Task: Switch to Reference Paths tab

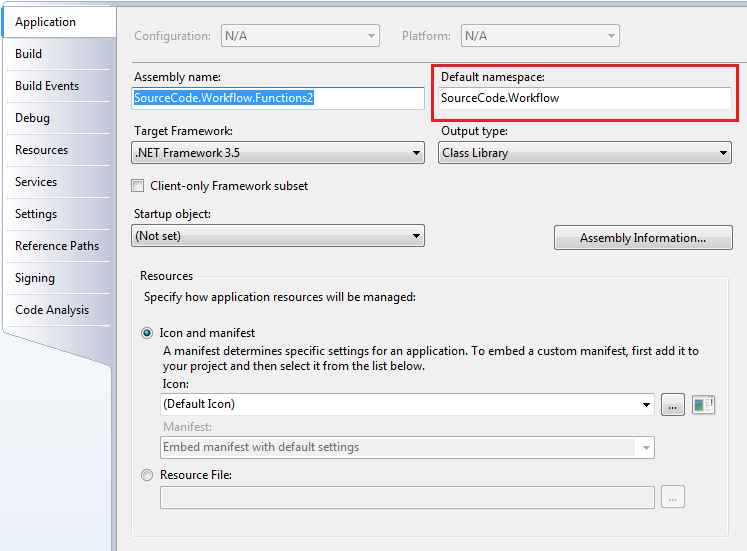Action: (x=59, y=246)
